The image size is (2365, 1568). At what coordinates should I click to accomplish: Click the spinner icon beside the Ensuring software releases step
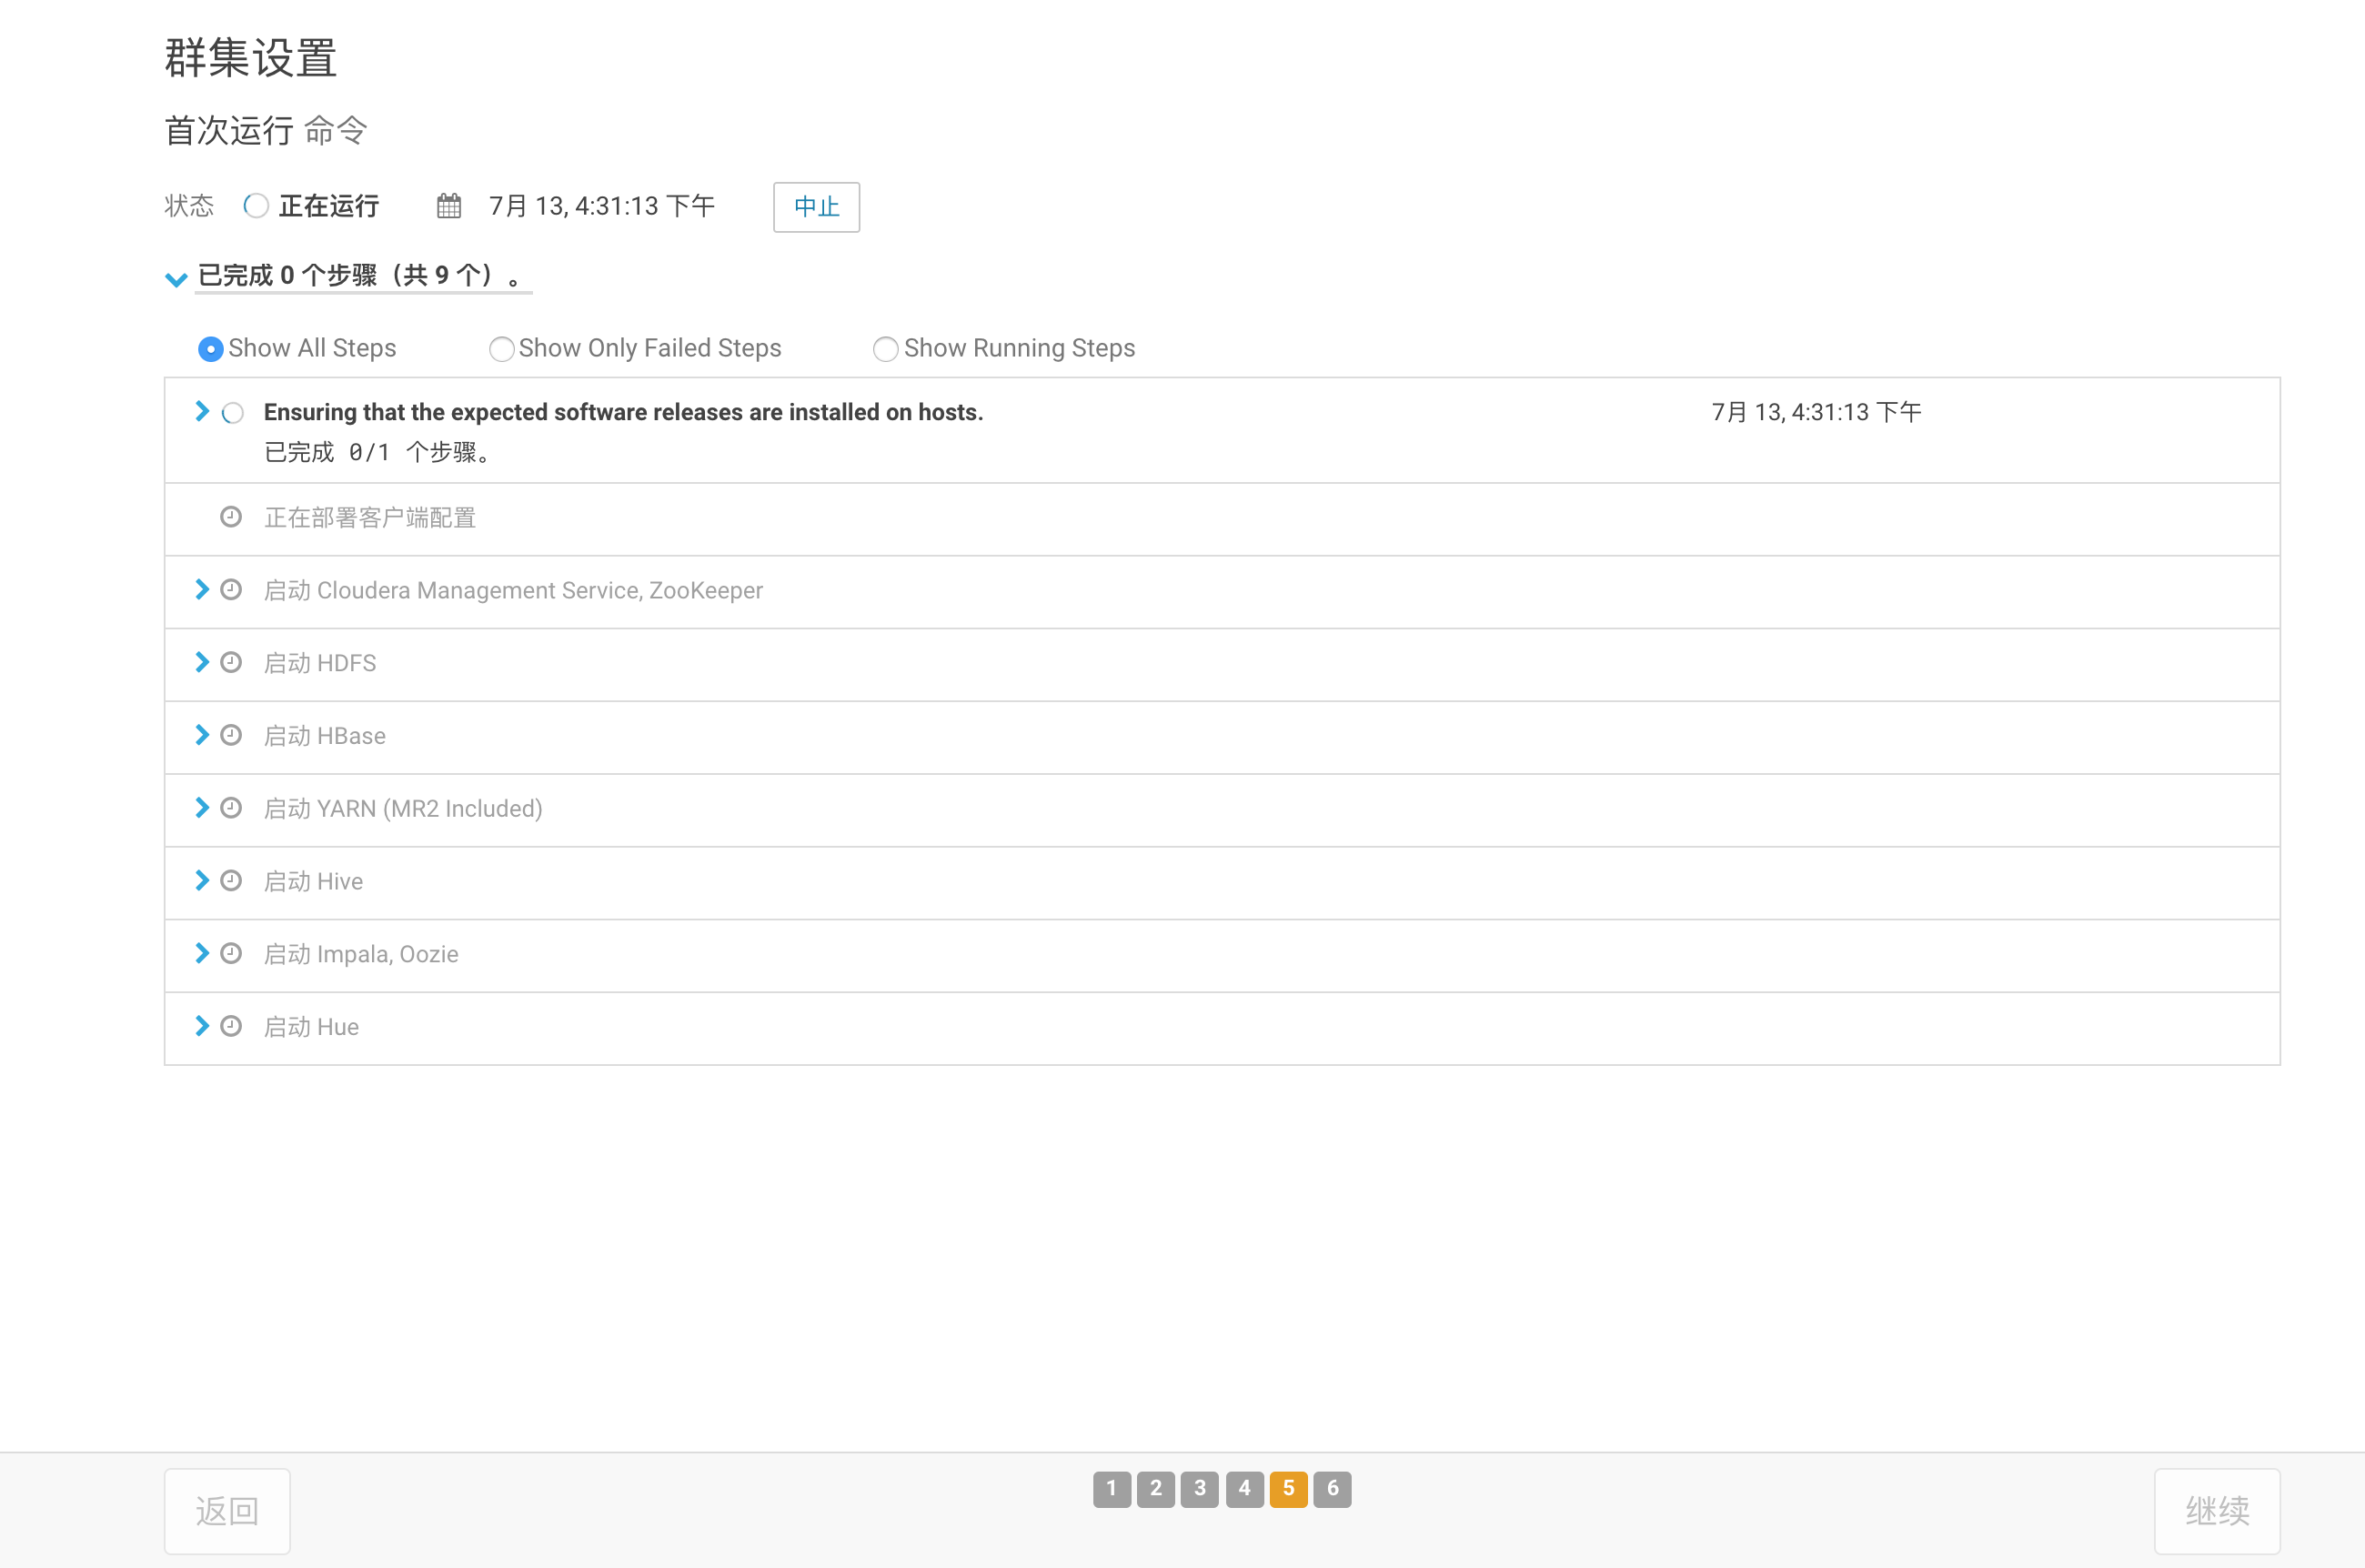click(x=233, y=413)
